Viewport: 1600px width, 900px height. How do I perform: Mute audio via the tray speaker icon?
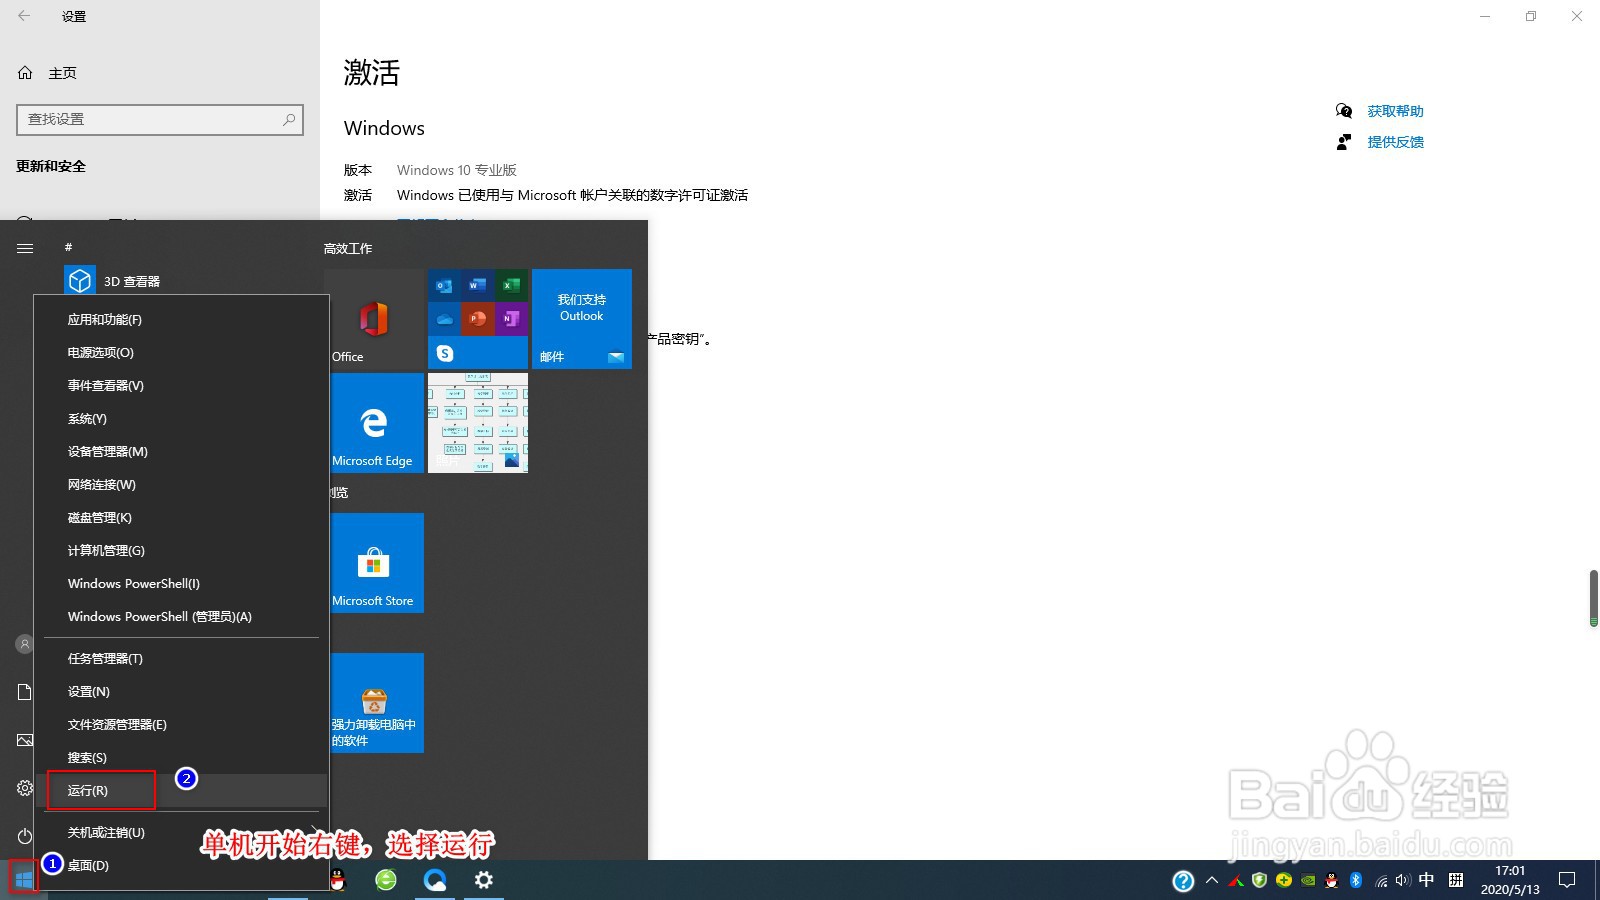1403,882
